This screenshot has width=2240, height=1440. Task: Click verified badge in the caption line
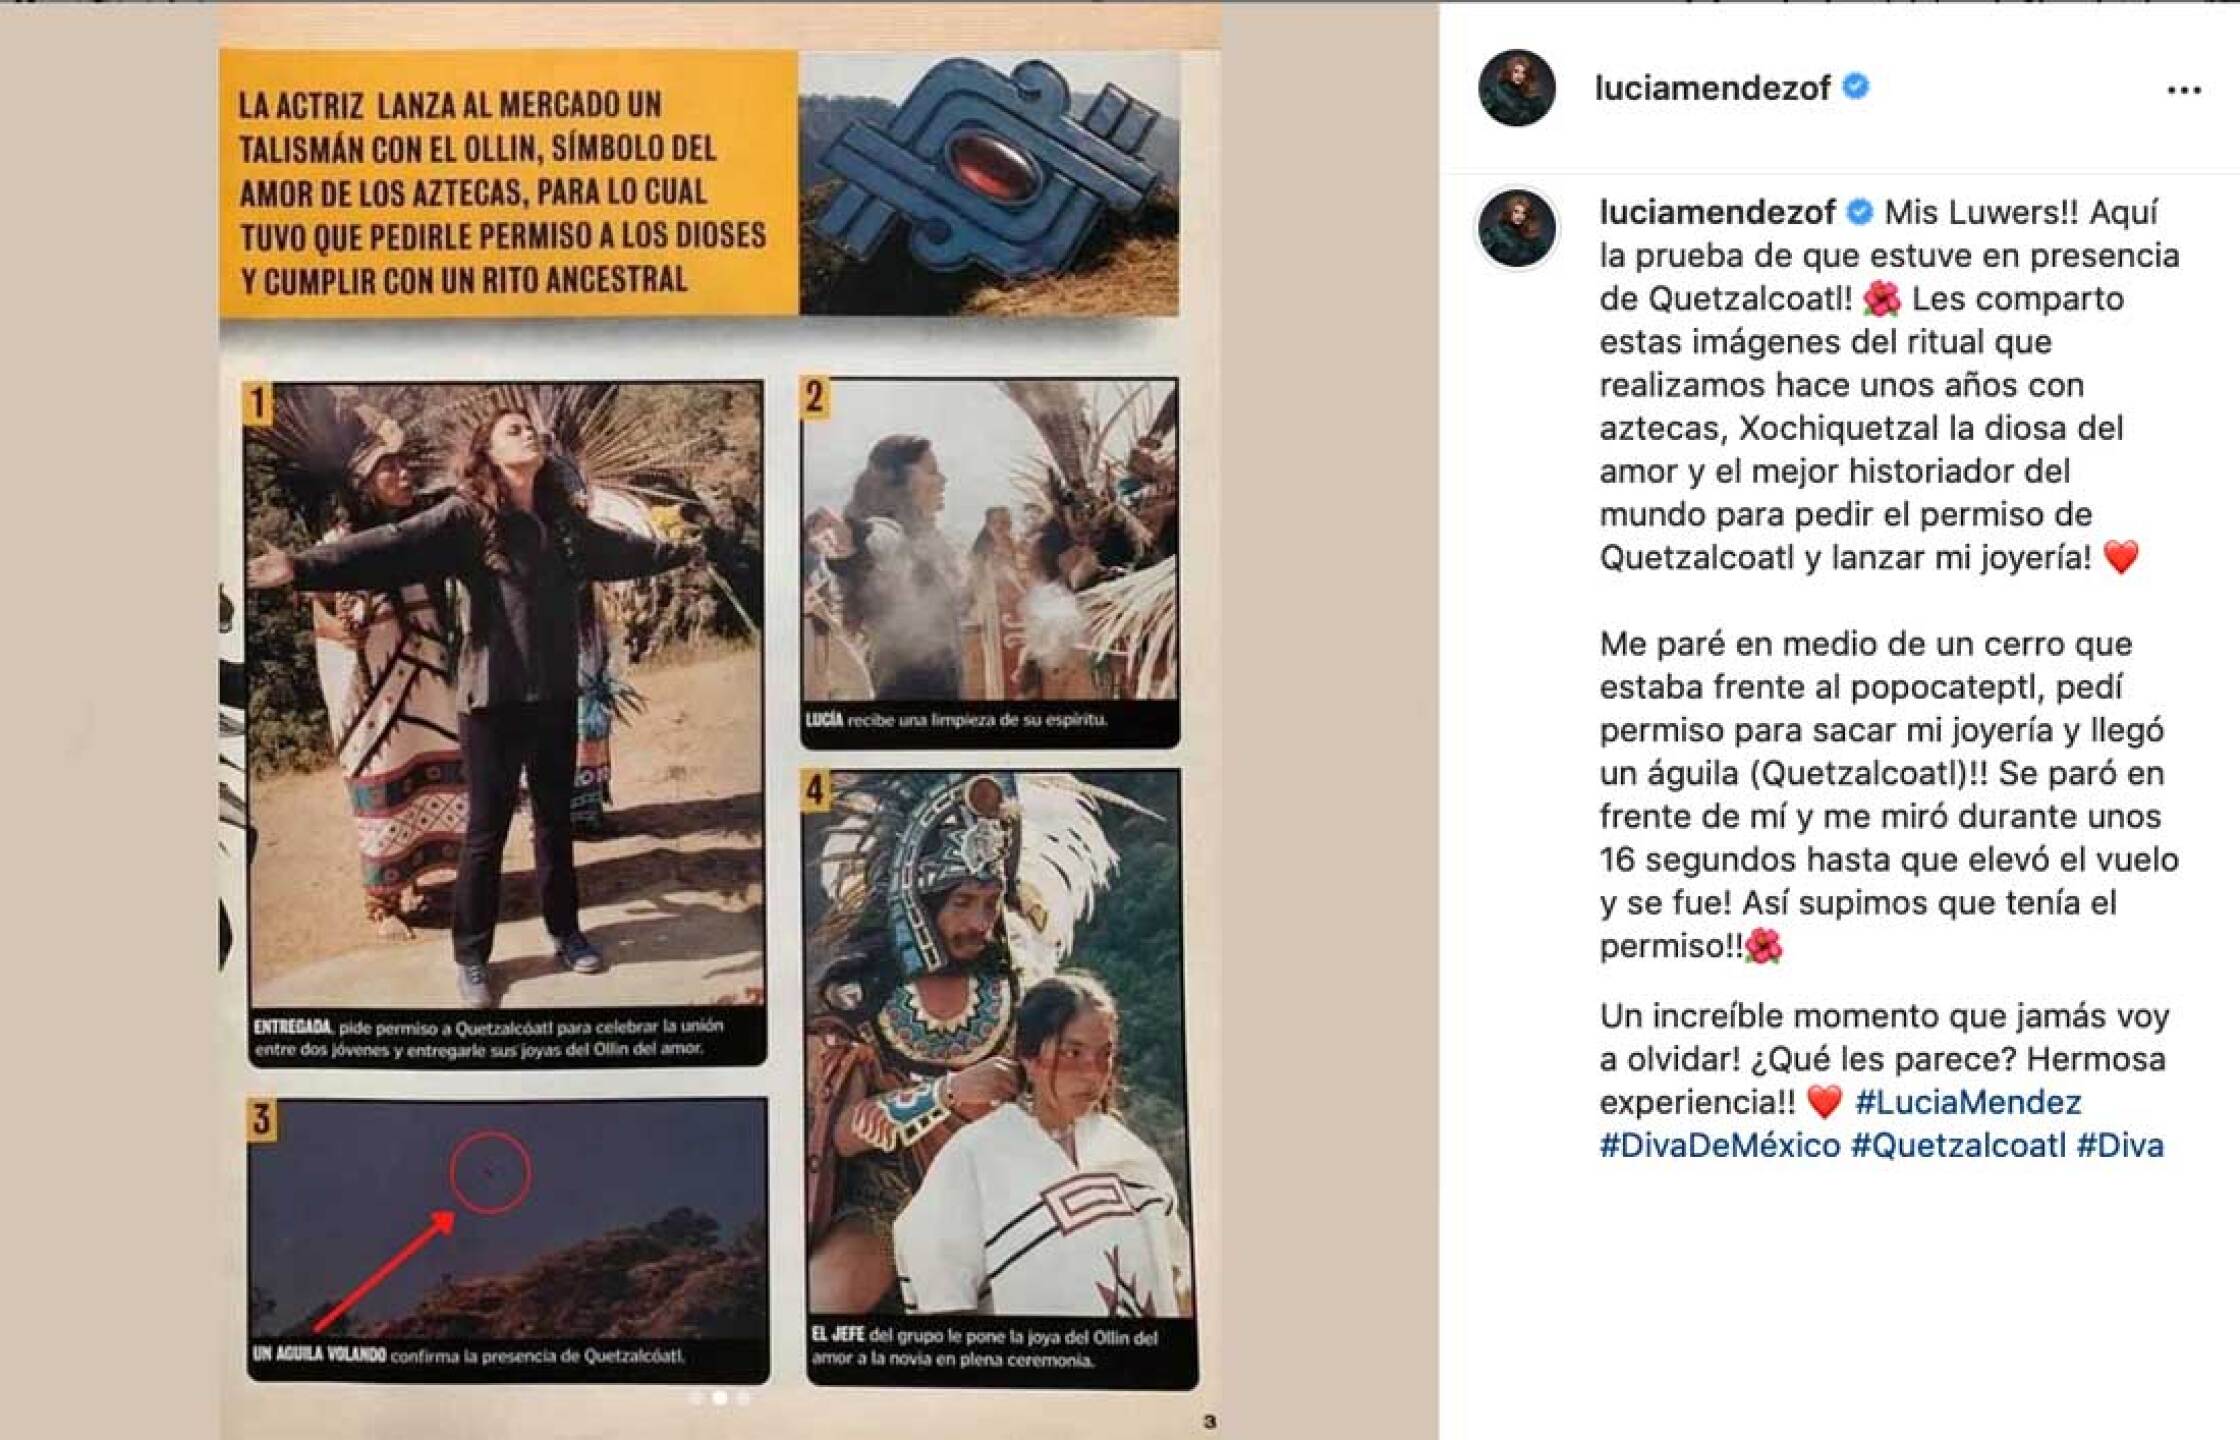(1859, 212)
